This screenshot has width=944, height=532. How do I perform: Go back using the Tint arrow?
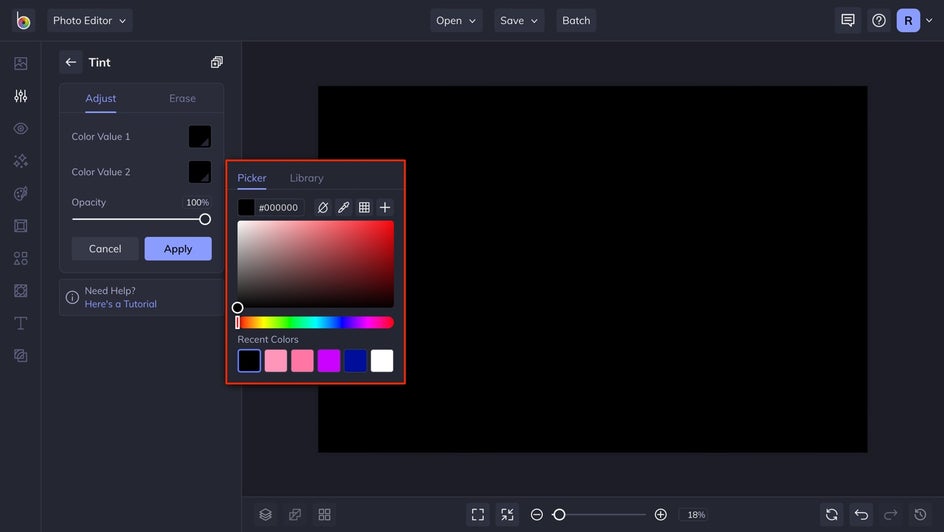71,62
